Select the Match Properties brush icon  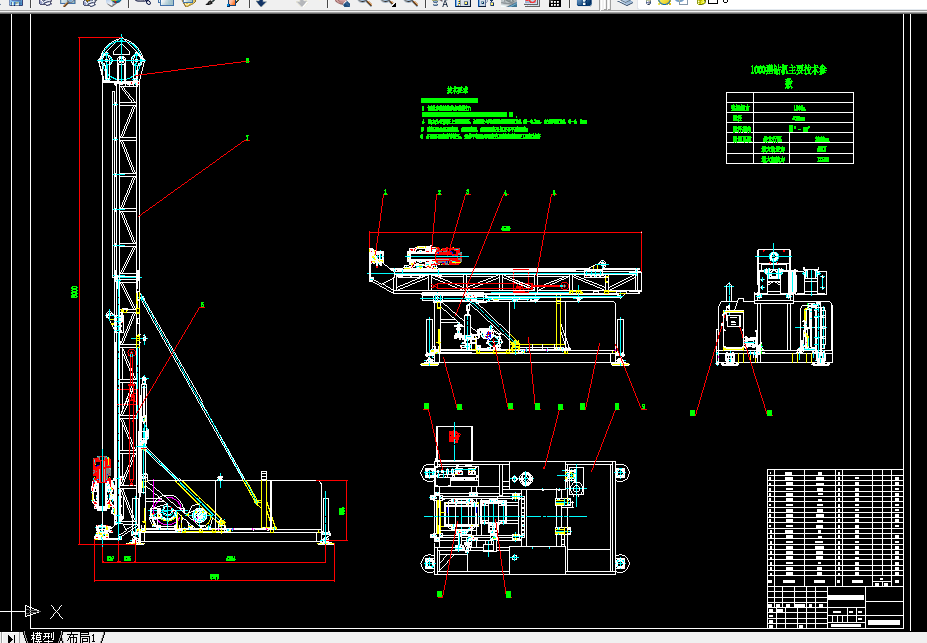coord(210,2)
